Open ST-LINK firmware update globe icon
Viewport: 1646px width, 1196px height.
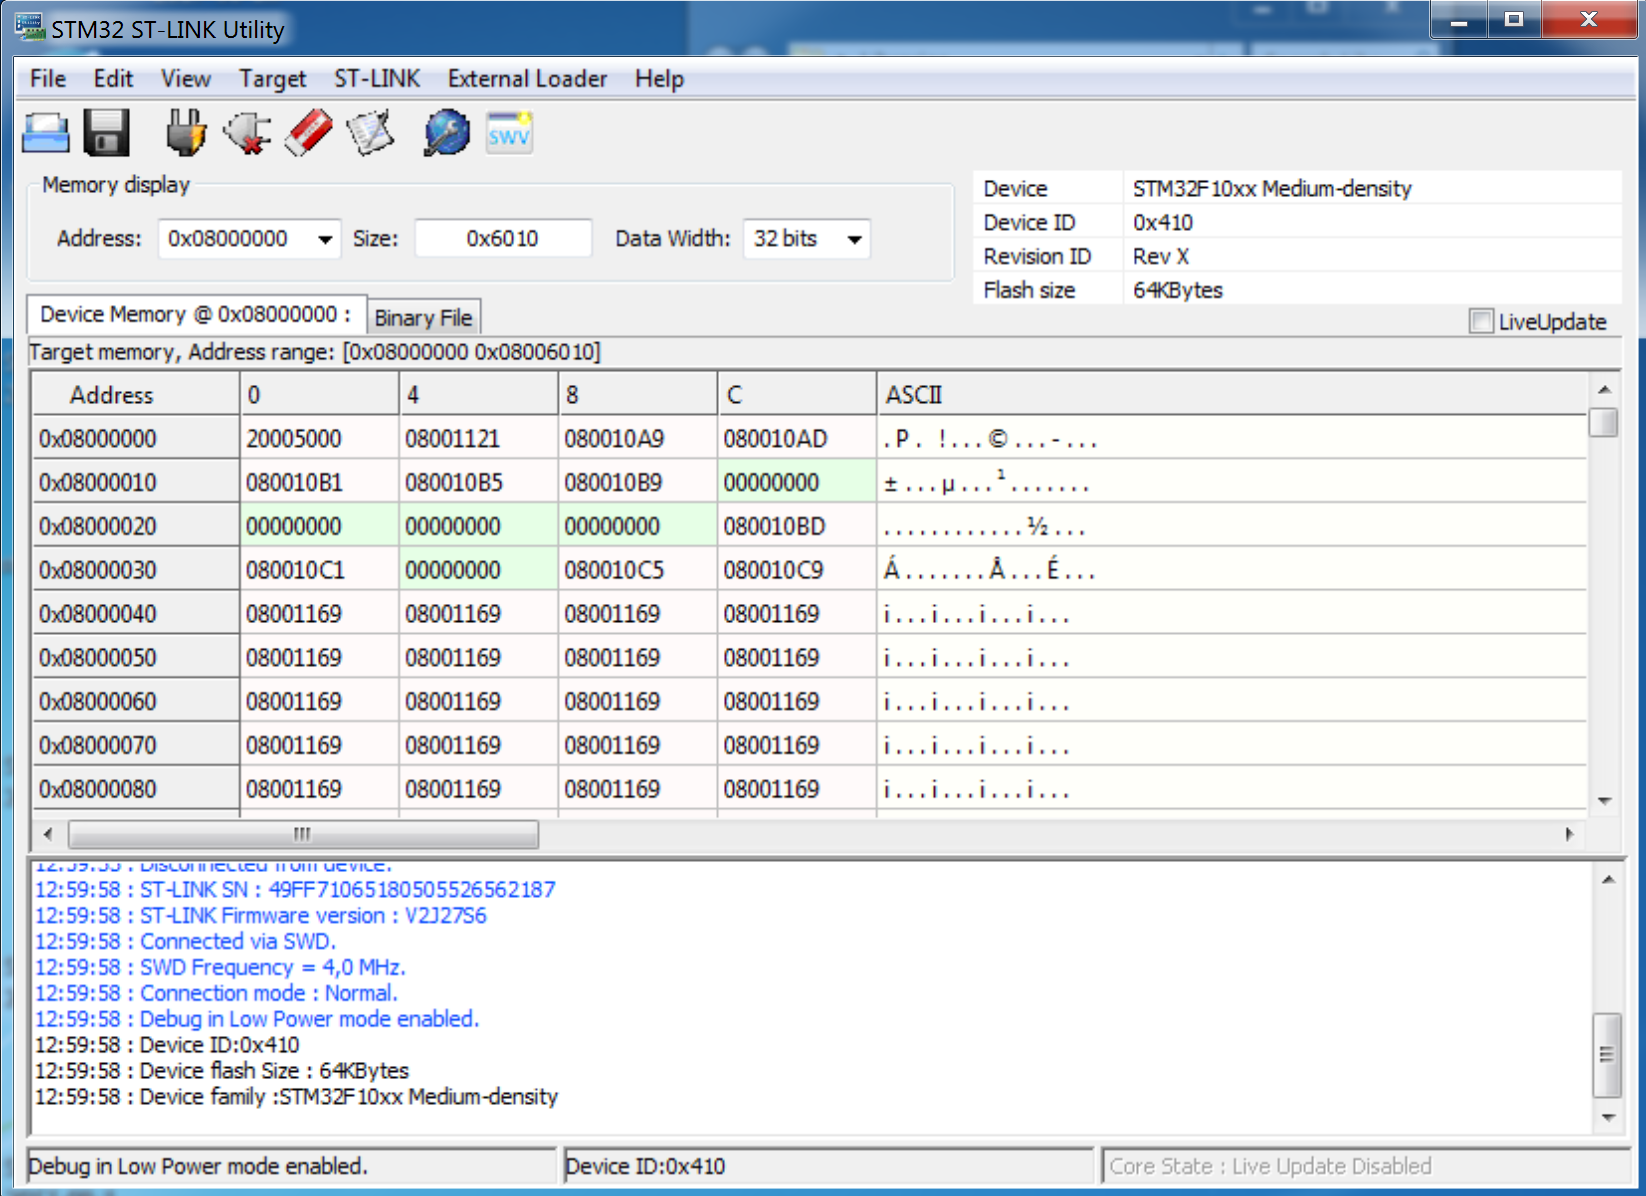(x=447, y=133)
